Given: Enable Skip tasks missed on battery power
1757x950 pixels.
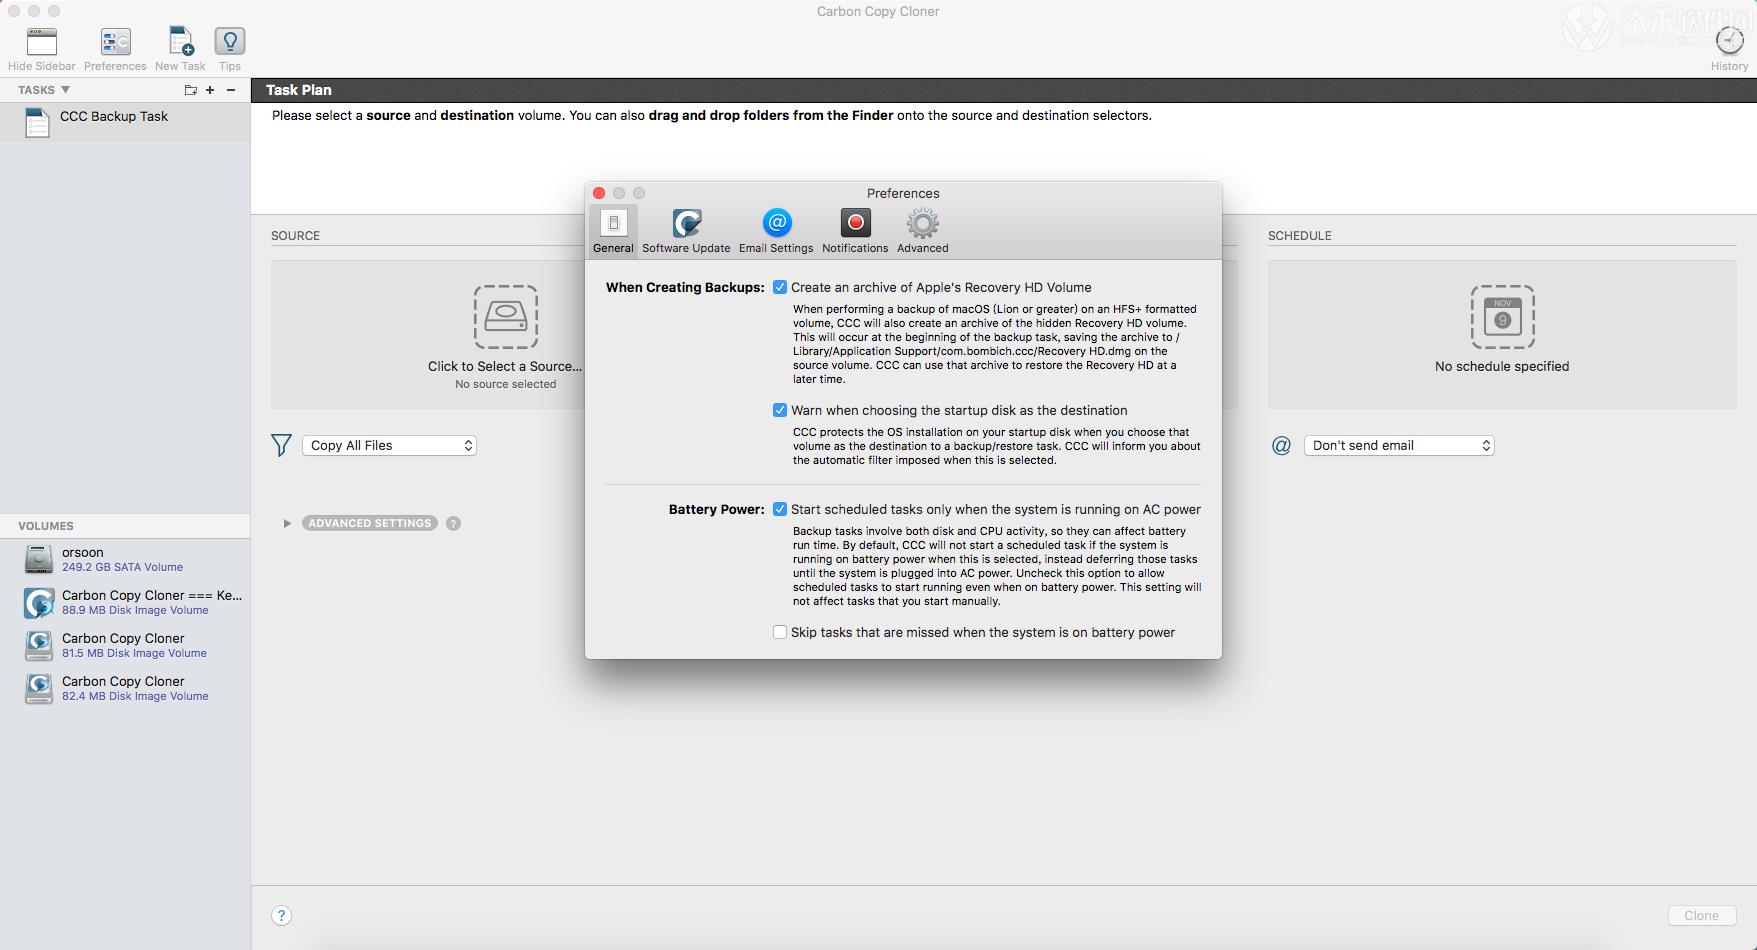Looking at the screenshot, I should click(780, 633).
